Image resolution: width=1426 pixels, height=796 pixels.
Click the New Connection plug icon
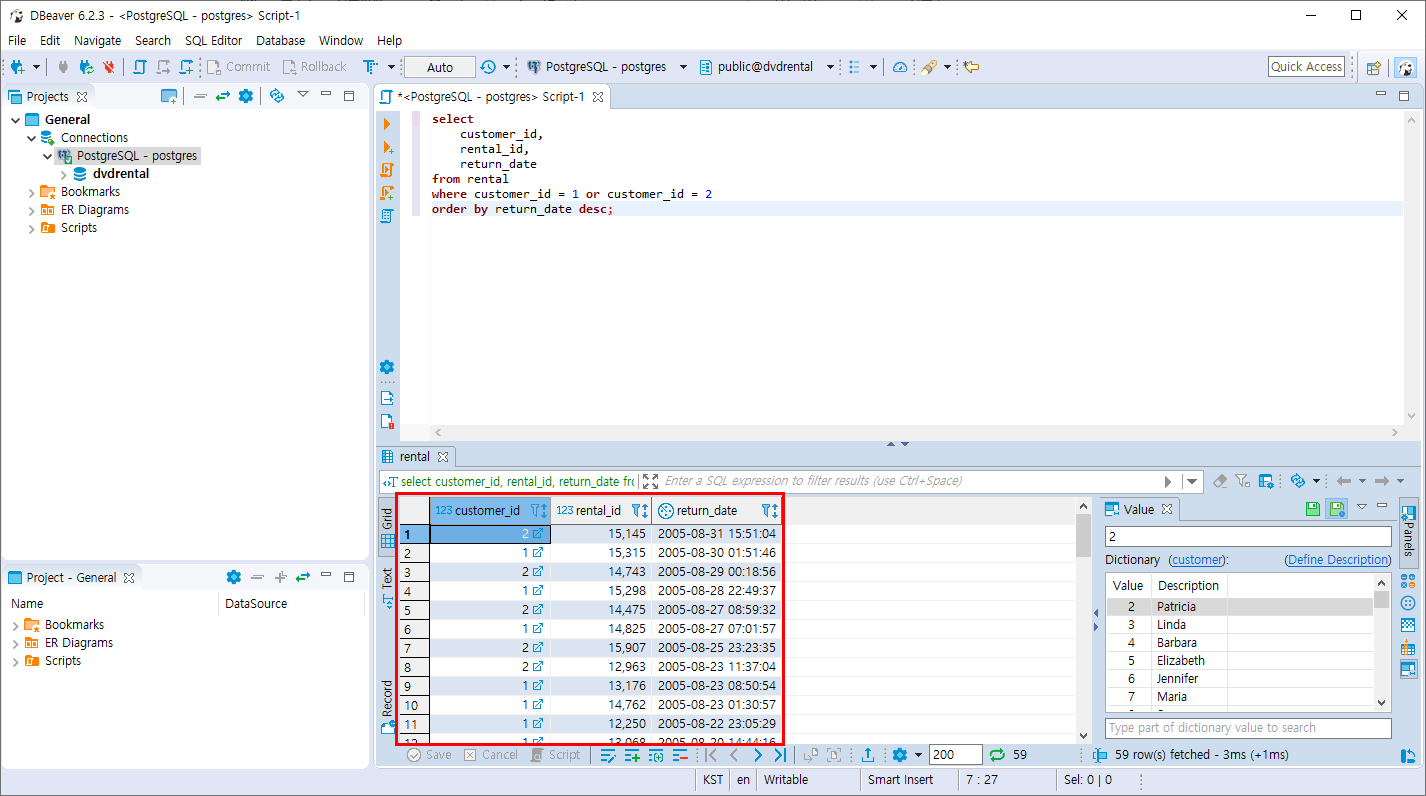click(18, 67)
